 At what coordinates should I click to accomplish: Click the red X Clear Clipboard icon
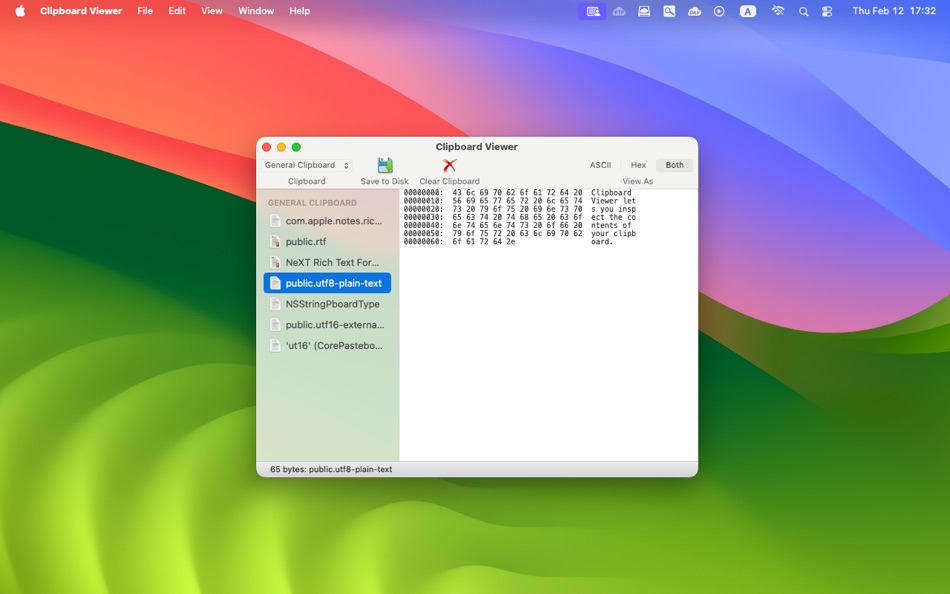pyautogui.click(x=448, y=163)
